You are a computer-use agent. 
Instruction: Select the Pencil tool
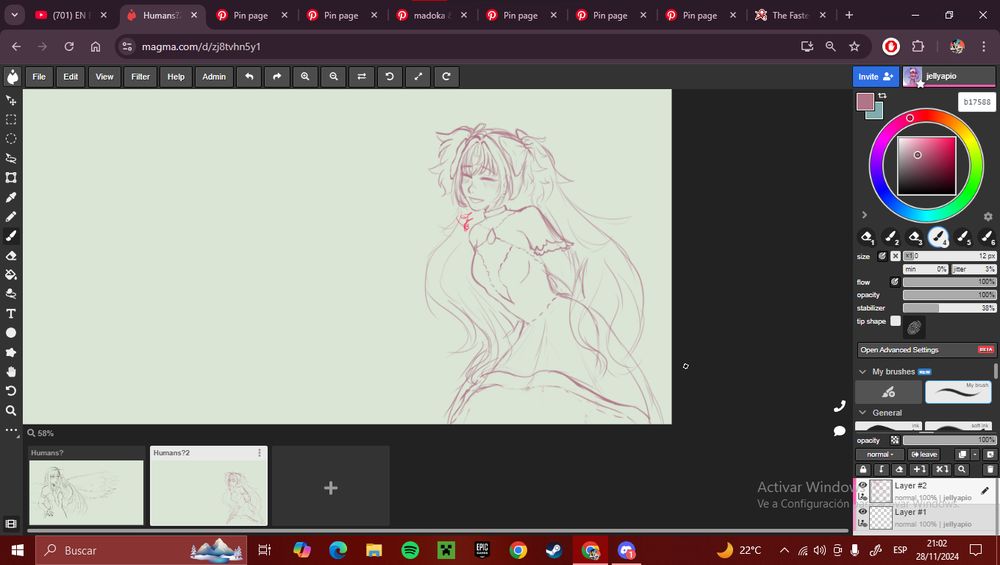pyautogui.click(x=11, y=217)
